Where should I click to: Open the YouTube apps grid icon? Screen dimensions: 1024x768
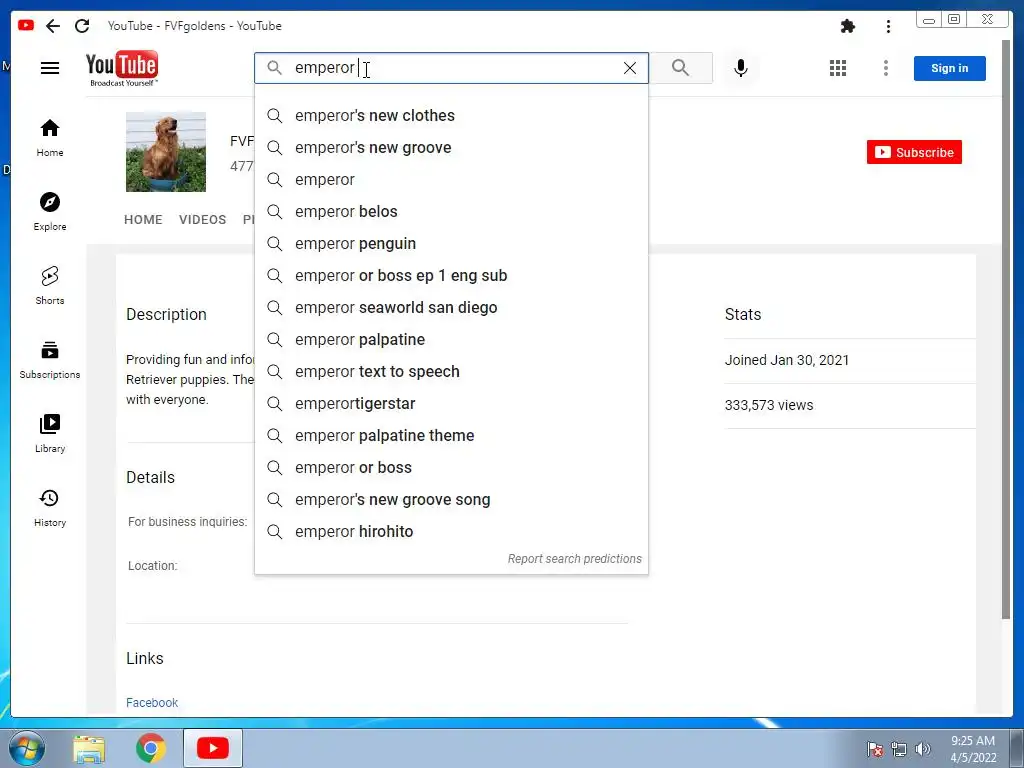[838, 68]
